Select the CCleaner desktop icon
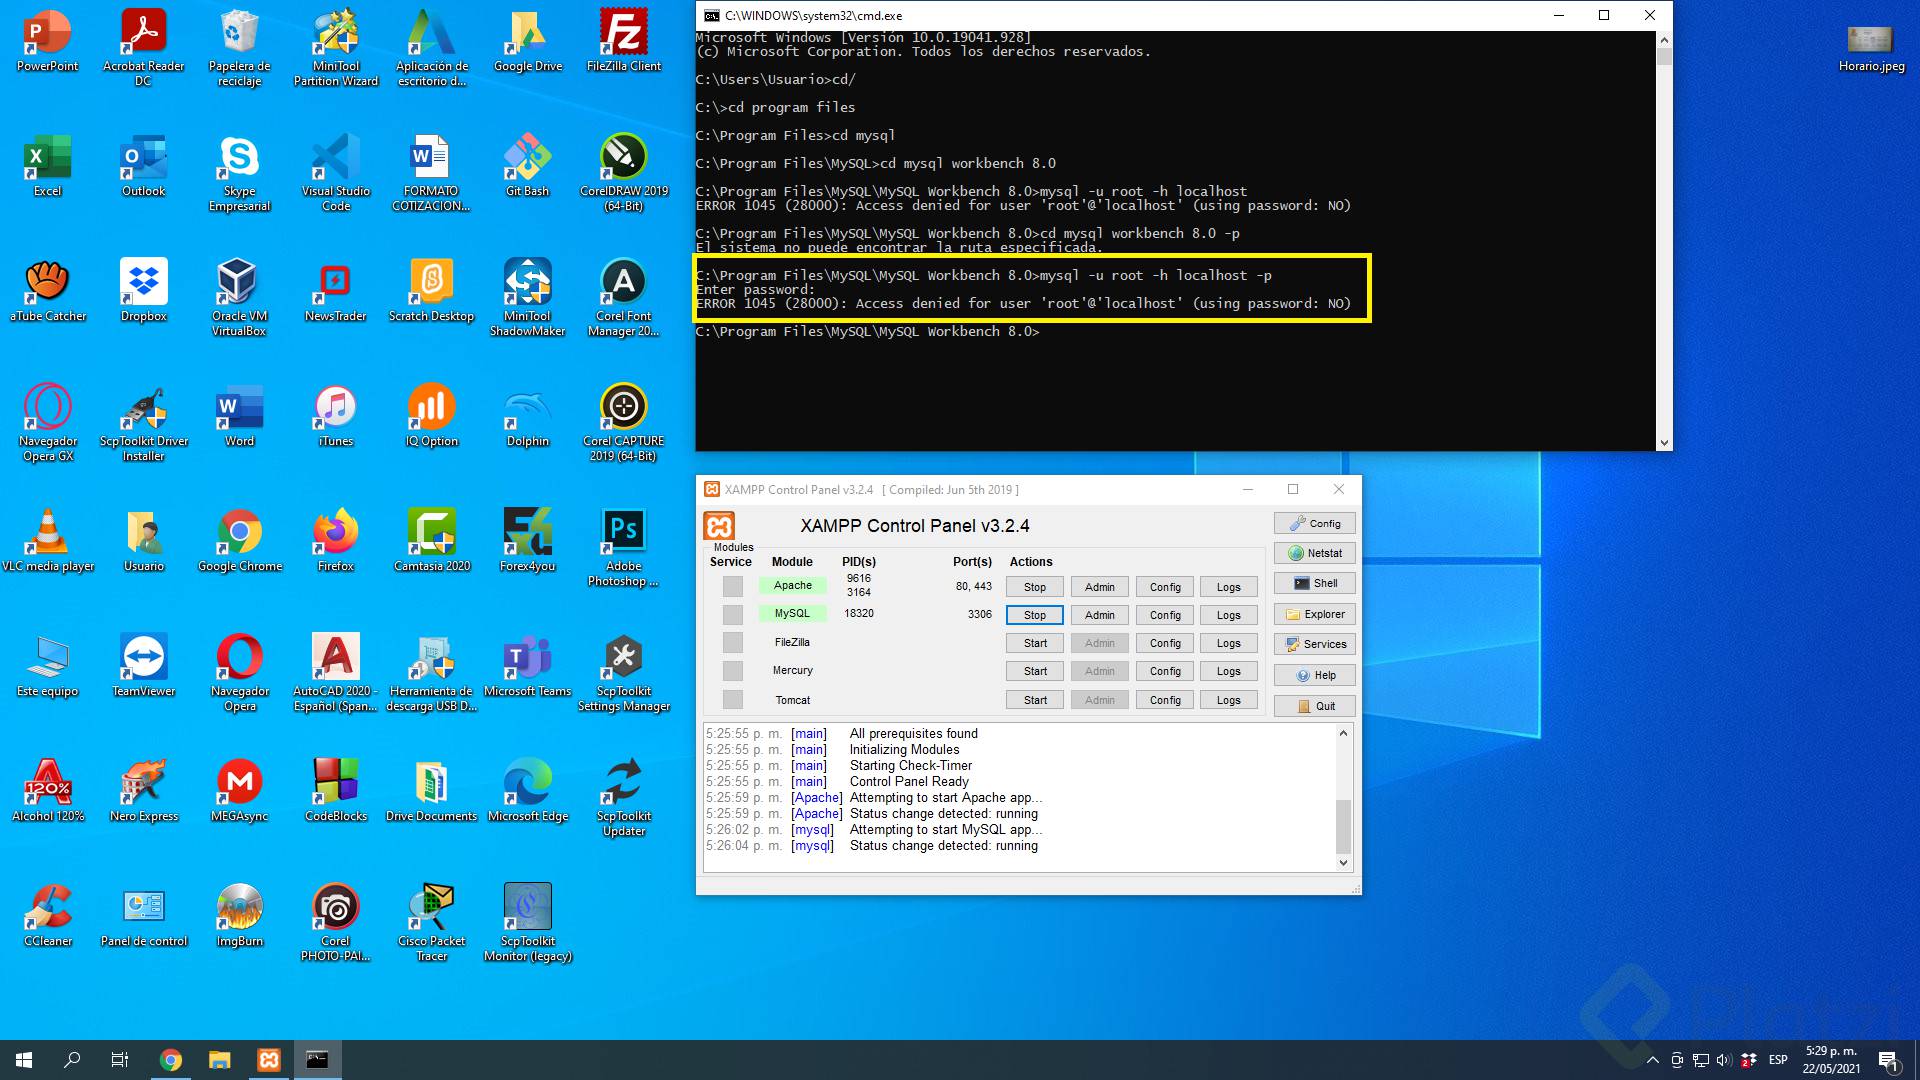This screenshot has height=1080, width=1920. pyautogui.click(x=47, y=917)
